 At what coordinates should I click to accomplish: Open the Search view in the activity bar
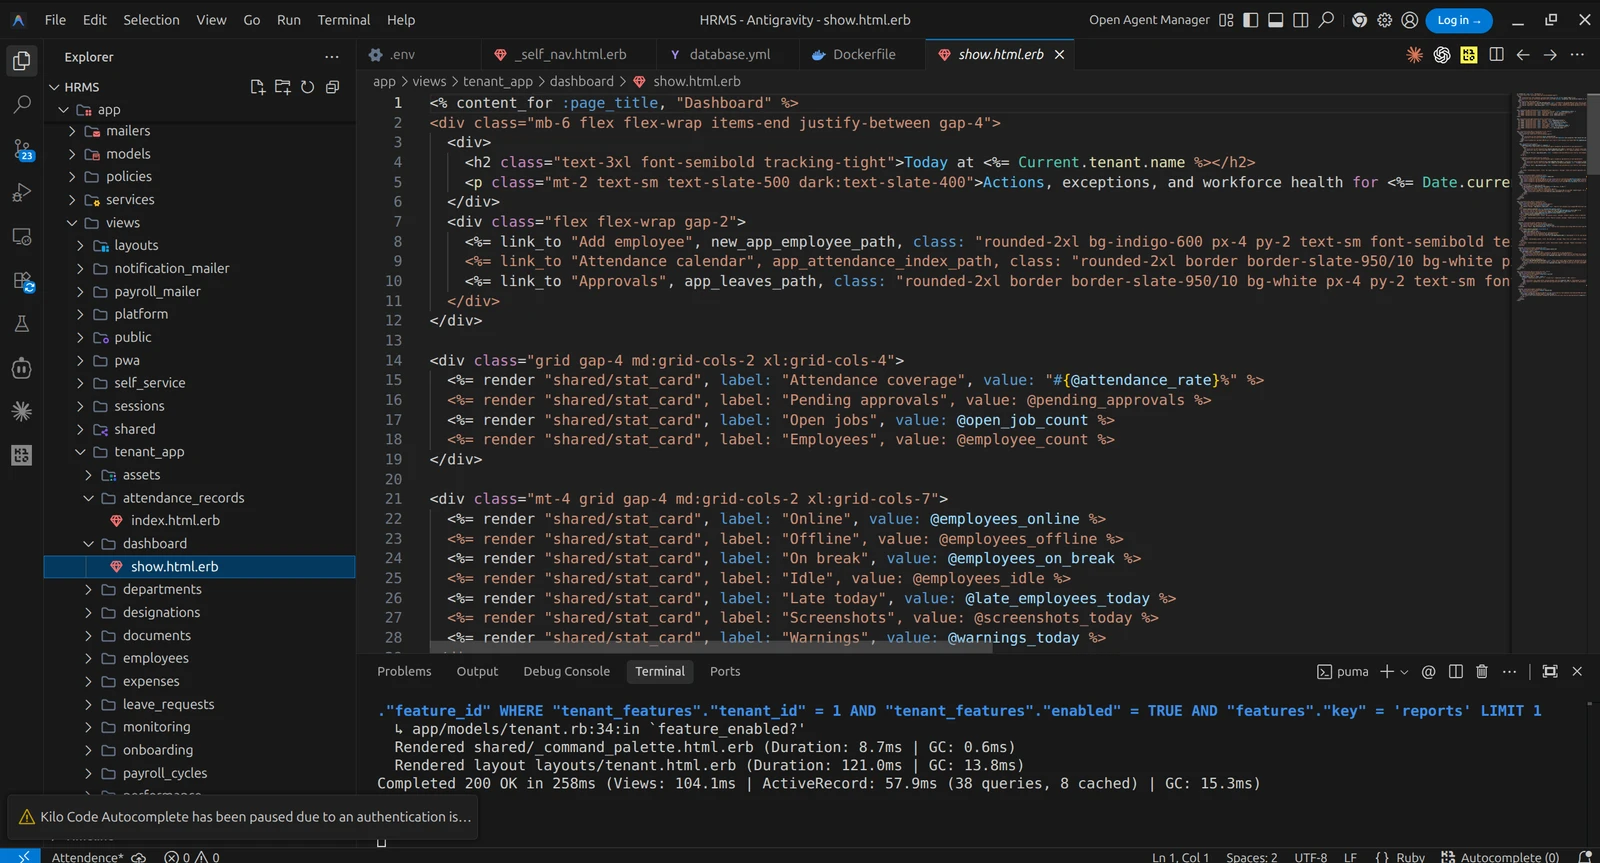[22, 104]
